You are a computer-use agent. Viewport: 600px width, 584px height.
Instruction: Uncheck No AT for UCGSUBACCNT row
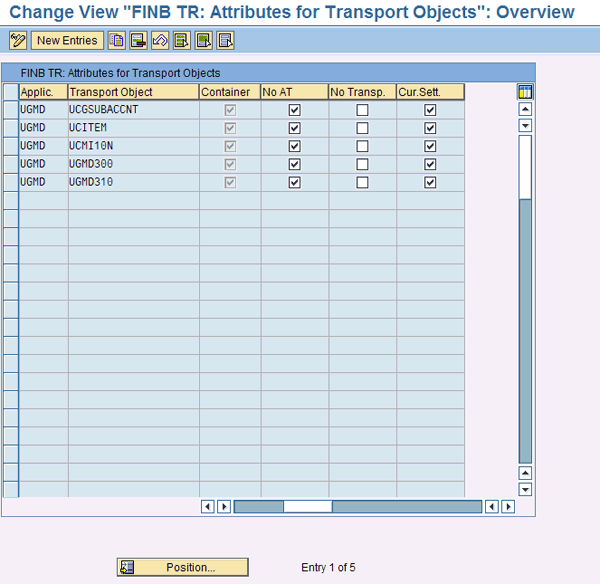coord(294,110)
